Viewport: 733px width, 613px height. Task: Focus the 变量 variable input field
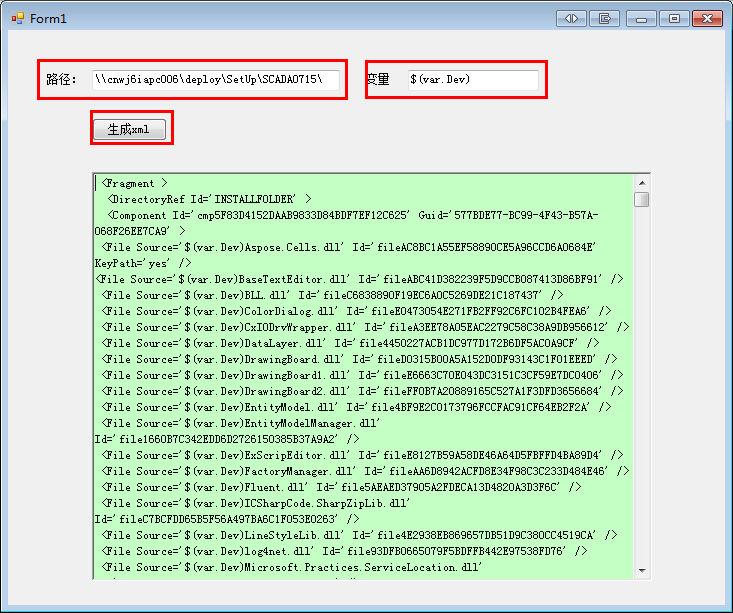tap(473, 79)
